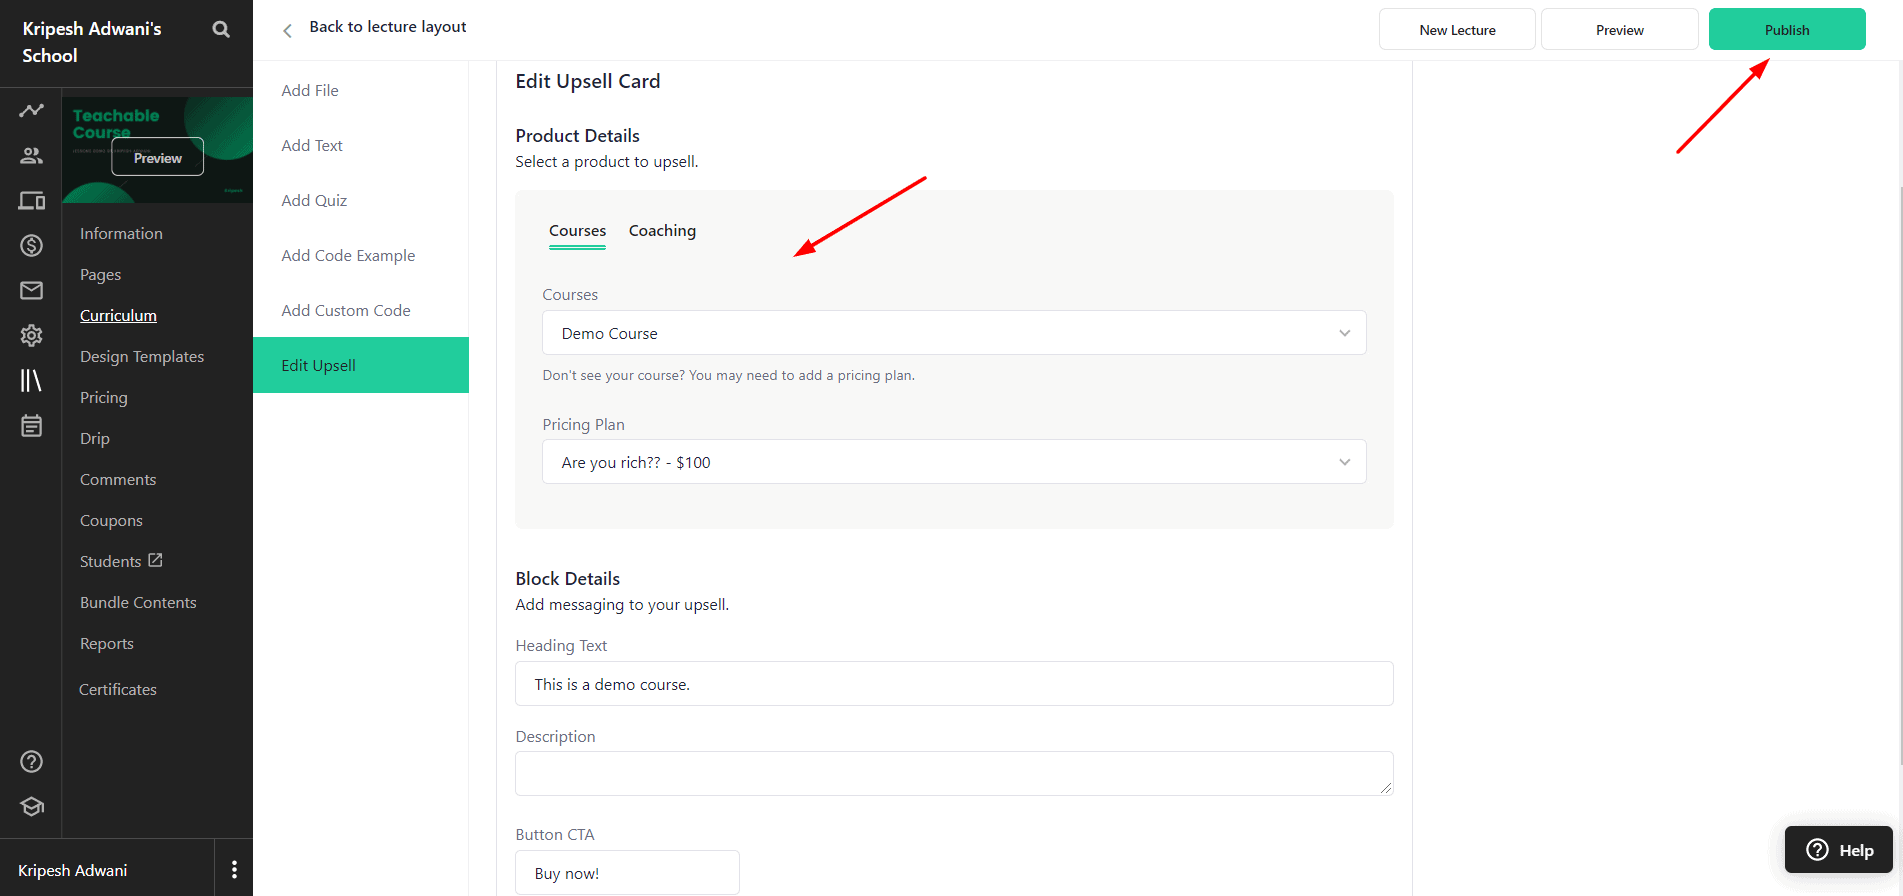Select Add Quiz from the lecture menu

coord(314,201)
